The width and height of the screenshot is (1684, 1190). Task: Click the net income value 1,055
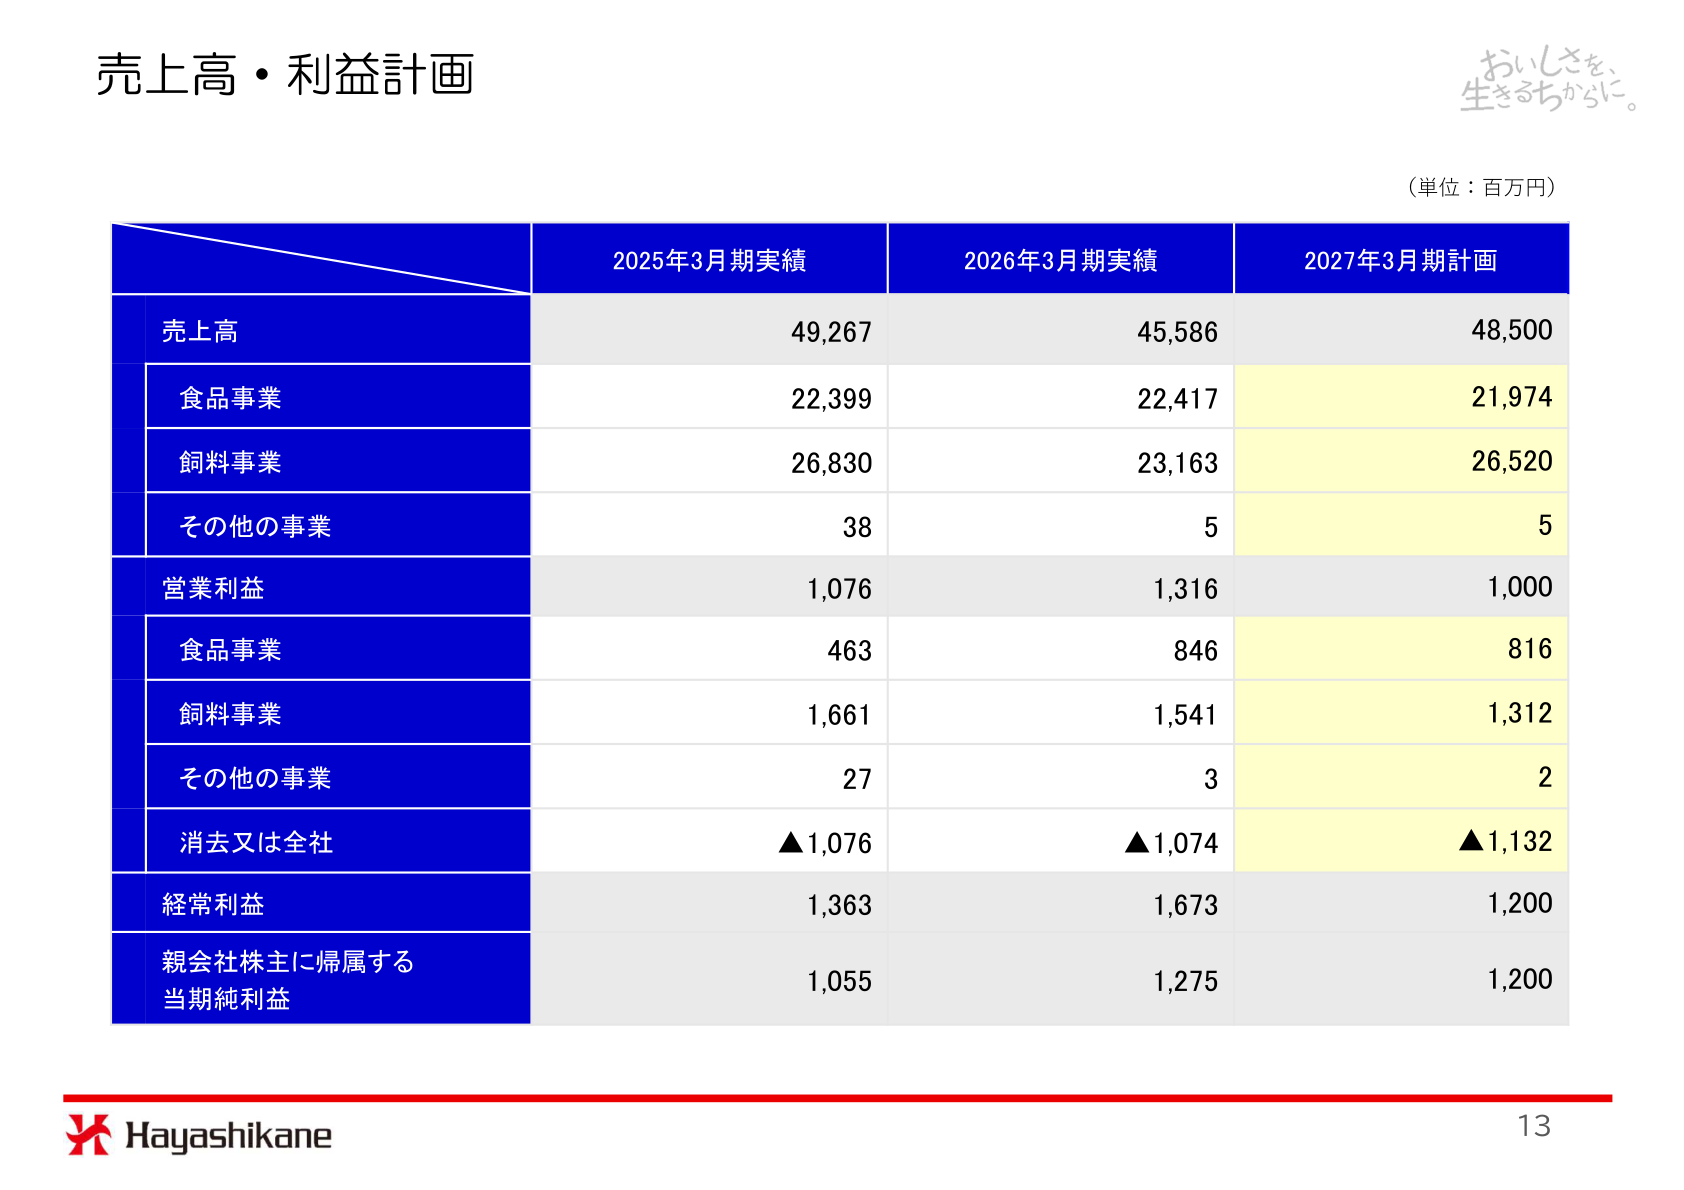coord(839,981)
